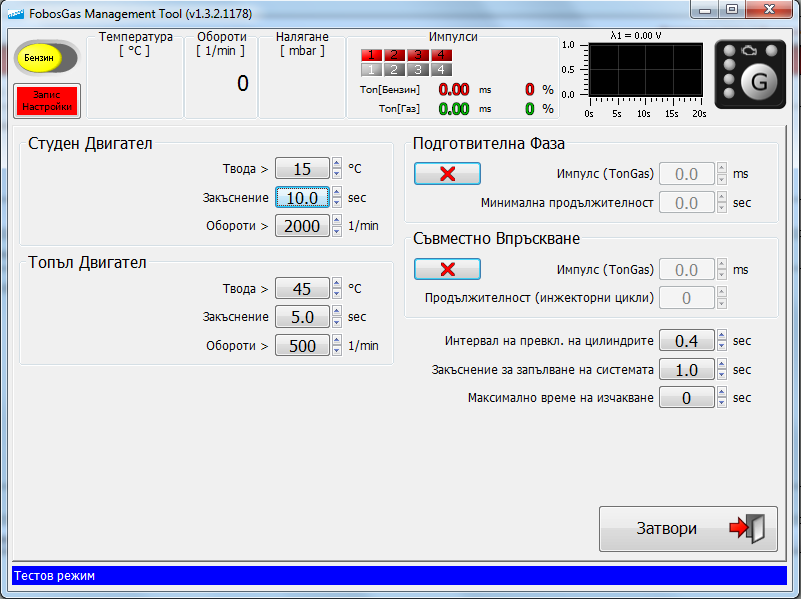Screen dimensions: 801x599
Task: Increase Студен Двигател Твода temperature with up arrow
Action: pyautogui.click(x=337, y=164)
